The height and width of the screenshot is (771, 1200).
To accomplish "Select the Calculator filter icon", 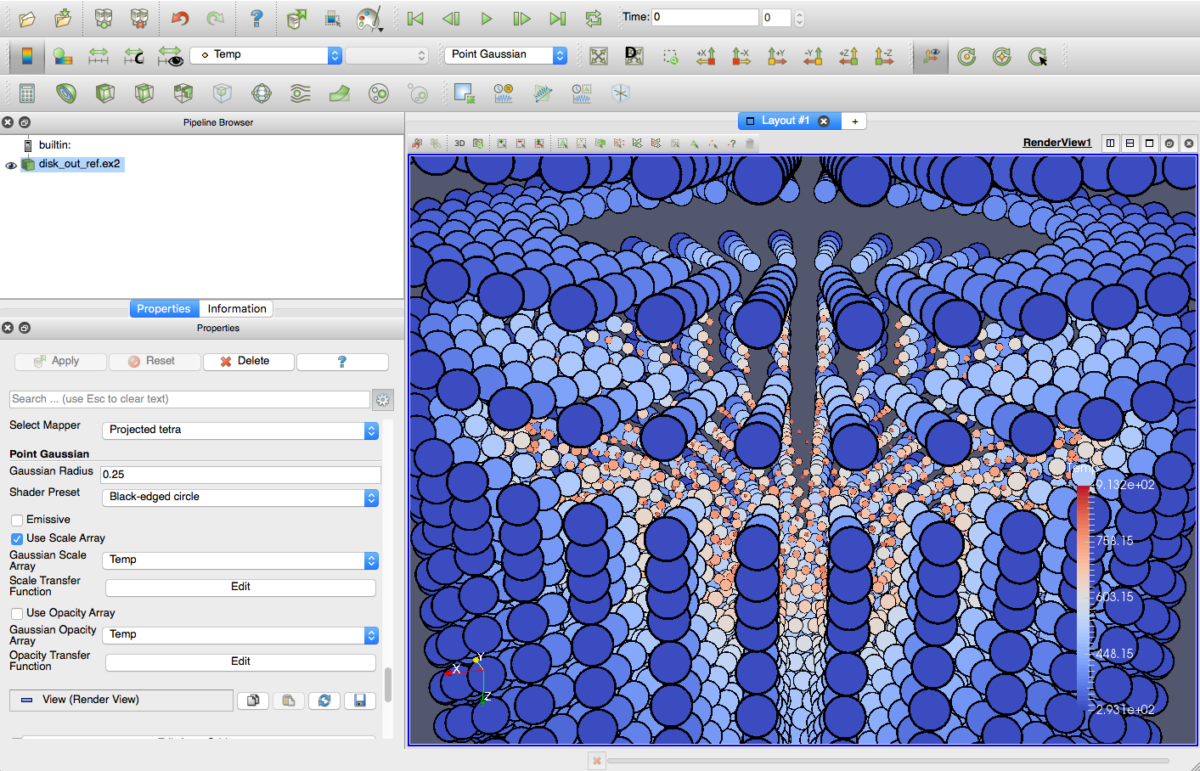I will click(27, 93).
